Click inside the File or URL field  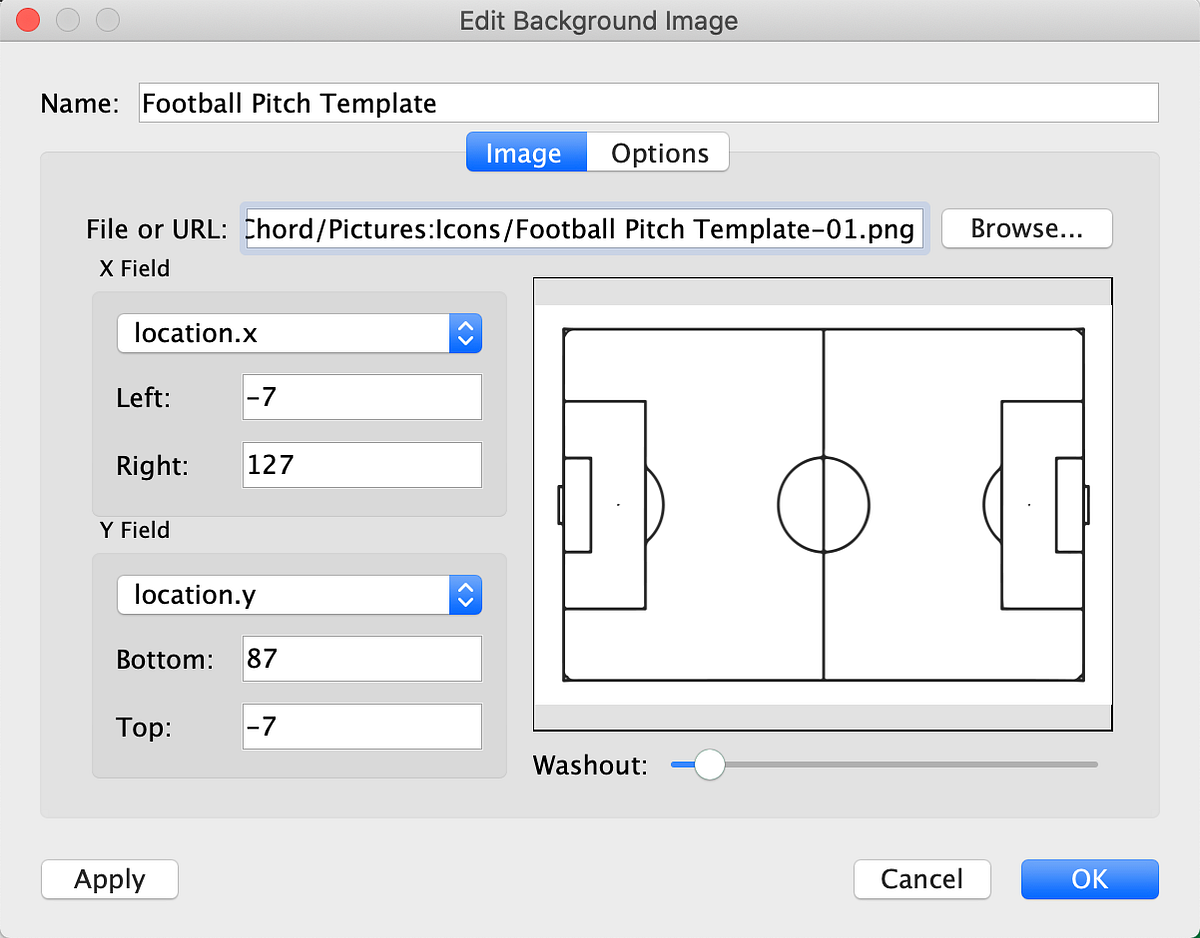[x=585, y=229]
